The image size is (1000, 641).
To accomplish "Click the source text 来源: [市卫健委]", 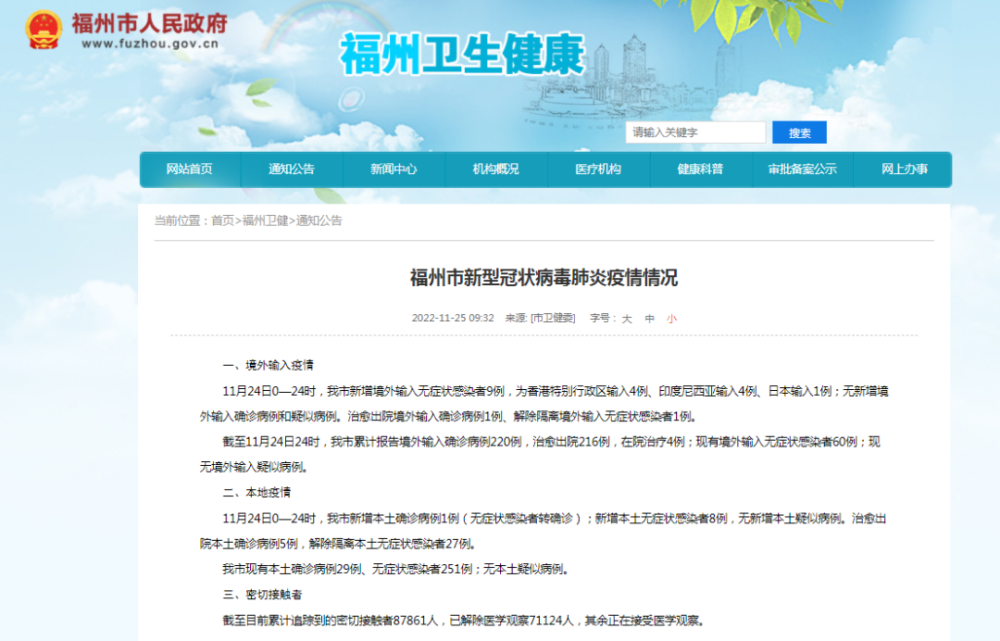I will pos(540,318).
